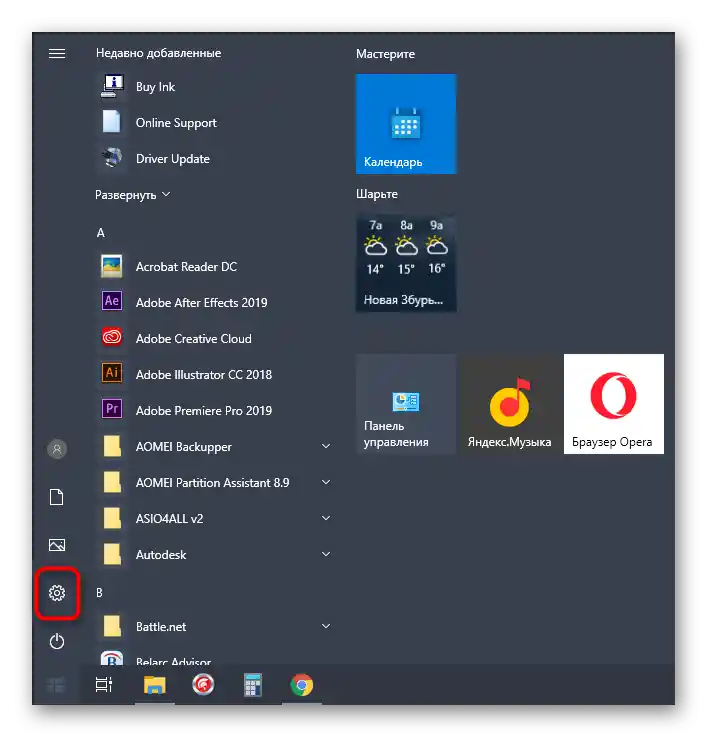The height and width of the screenshot is (737, 707).
Task: Open the weather tile Новая Збурь...
Action: (406, 264)
